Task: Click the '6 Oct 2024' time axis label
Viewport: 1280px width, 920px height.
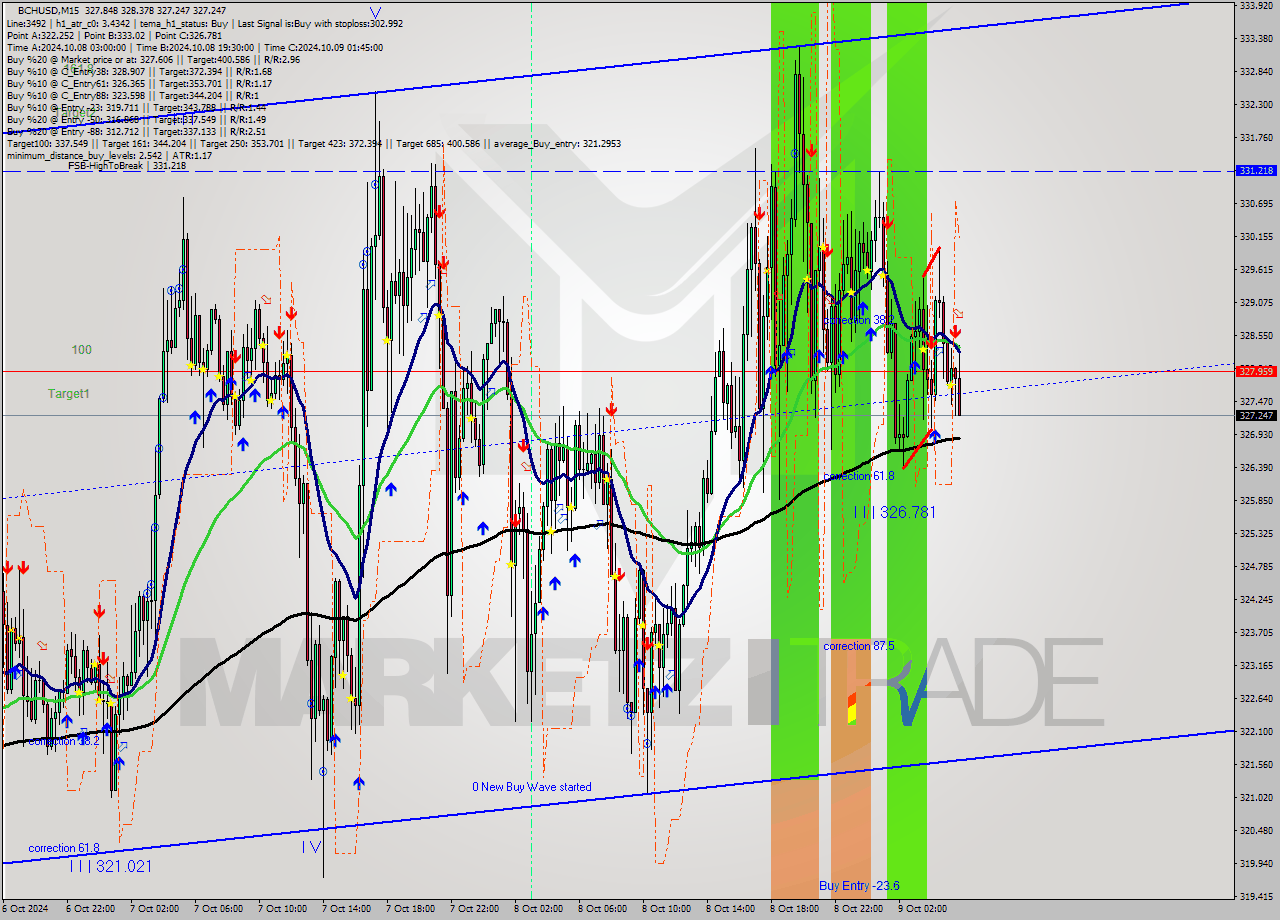Action: point(26,909)
